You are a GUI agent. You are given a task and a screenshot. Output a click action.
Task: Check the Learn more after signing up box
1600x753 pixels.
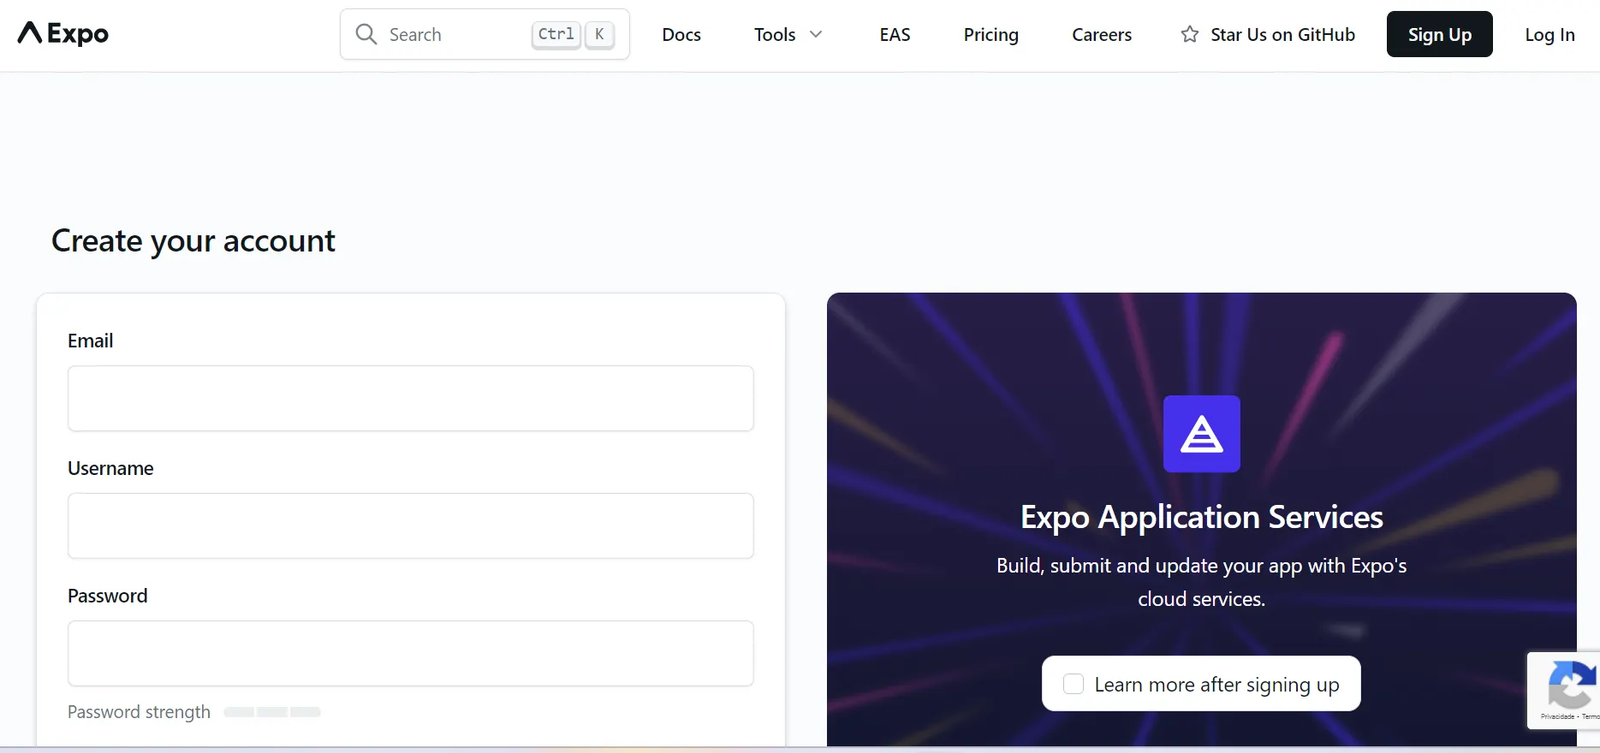pos(1073,684)
